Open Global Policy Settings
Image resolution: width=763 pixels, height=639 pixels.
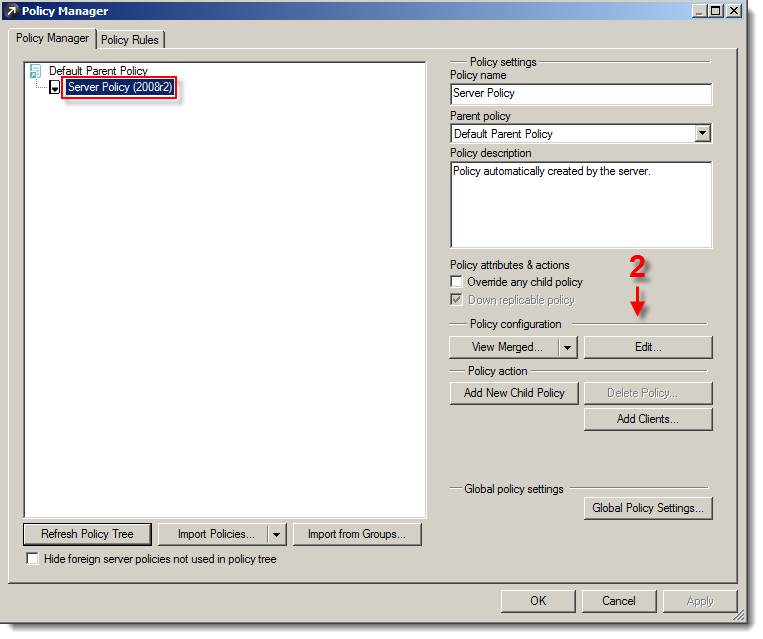tap(648, 508)
